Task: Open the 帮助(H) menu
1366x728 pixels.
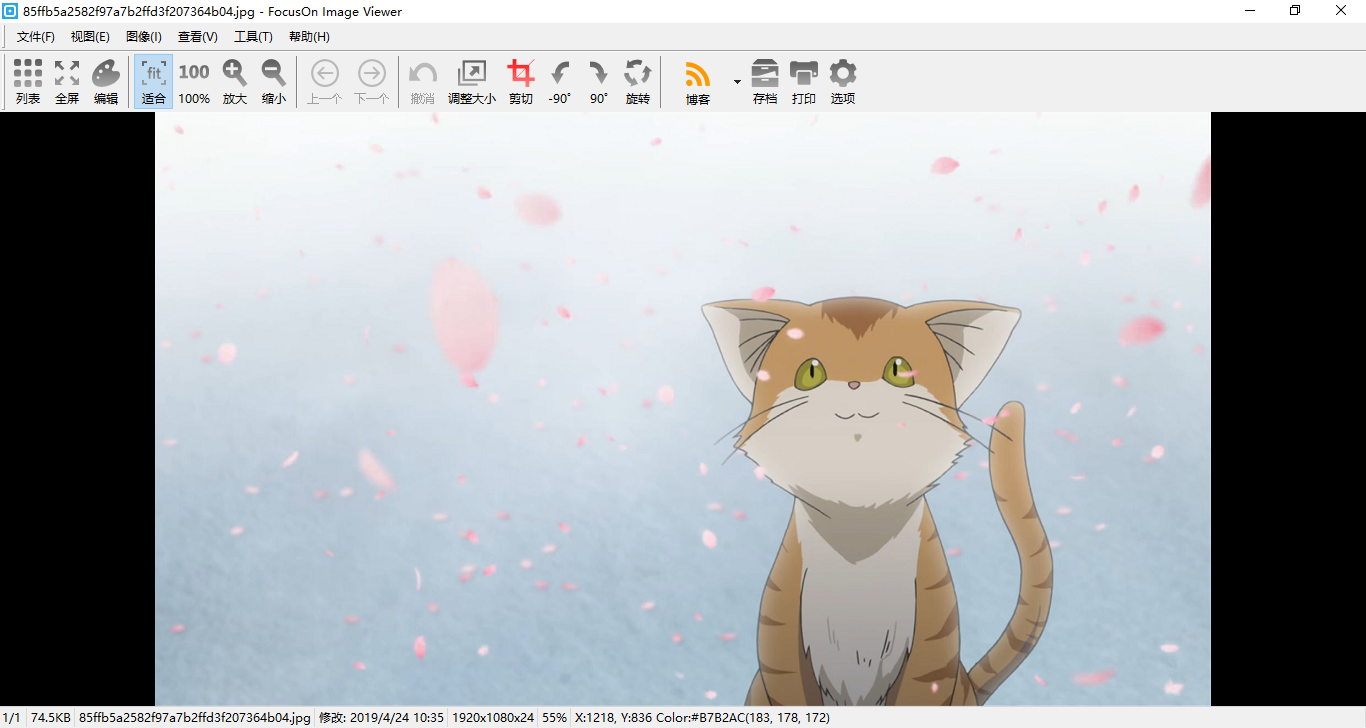Action: 309,37
